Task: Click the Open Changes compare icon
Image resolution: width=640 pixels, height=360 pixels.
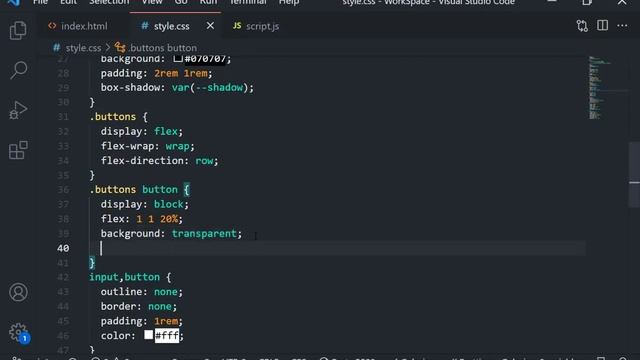Action: 582,26
